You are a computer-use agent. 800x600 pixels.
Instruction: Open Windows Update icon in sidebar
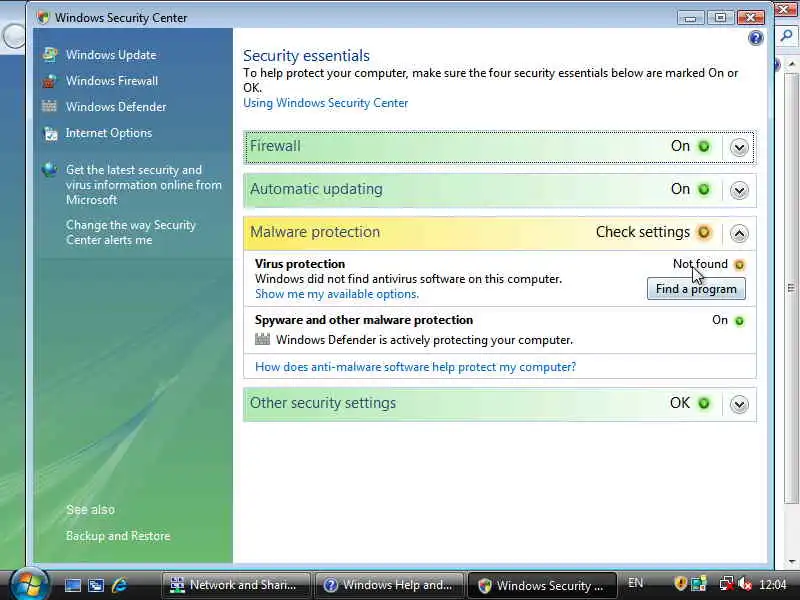point(50,55)
